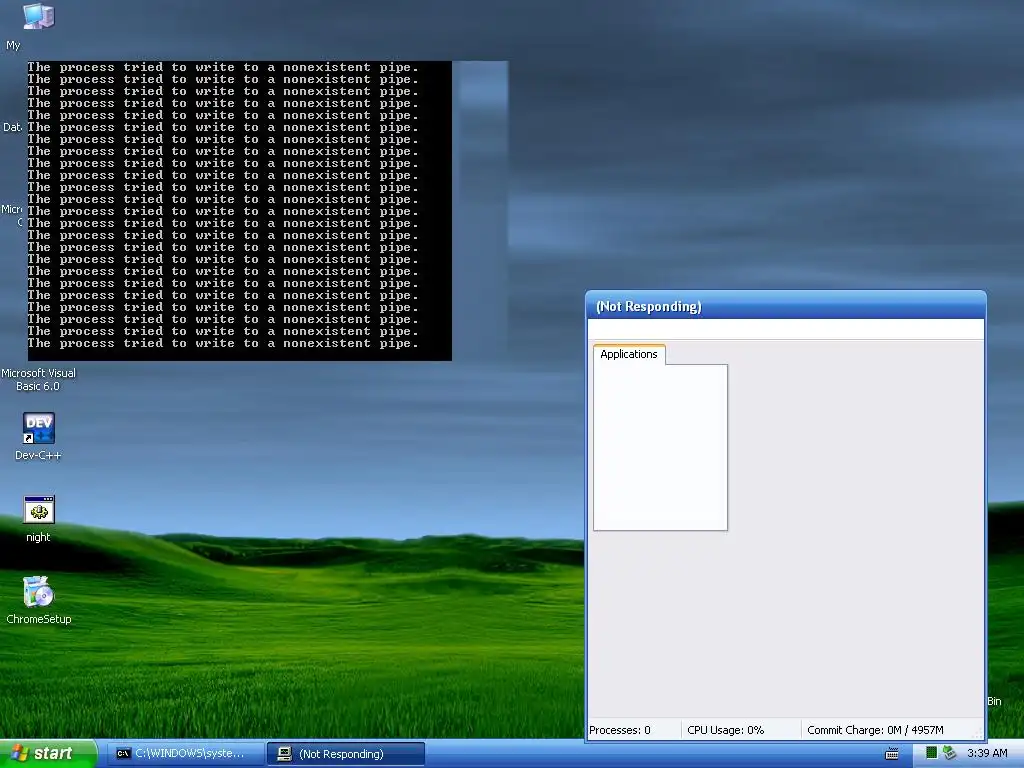Click the first console line about nonexistent pipe
Viewport: 1024px width, 768px height.
pyautogui.click(x=223, y=67)
